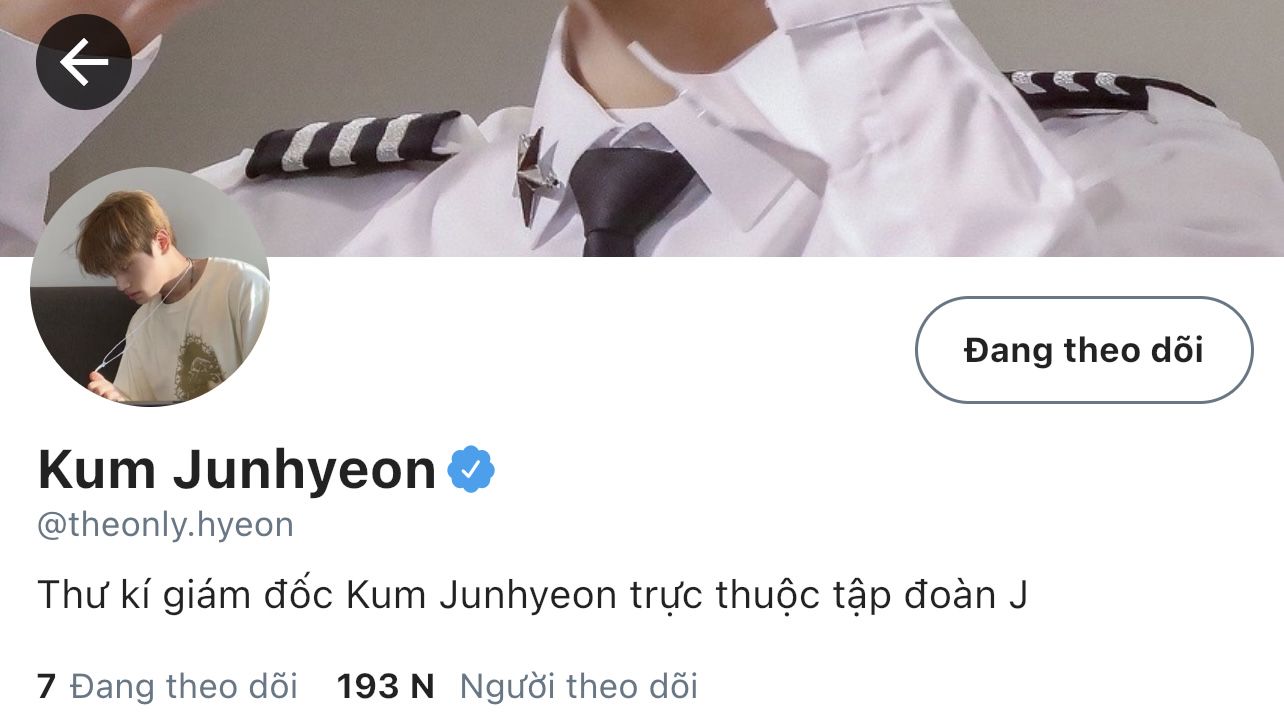Click the right striped shoulder epaulette
This screenshot has width=1284, height=722.
[x=1108, y=90]
